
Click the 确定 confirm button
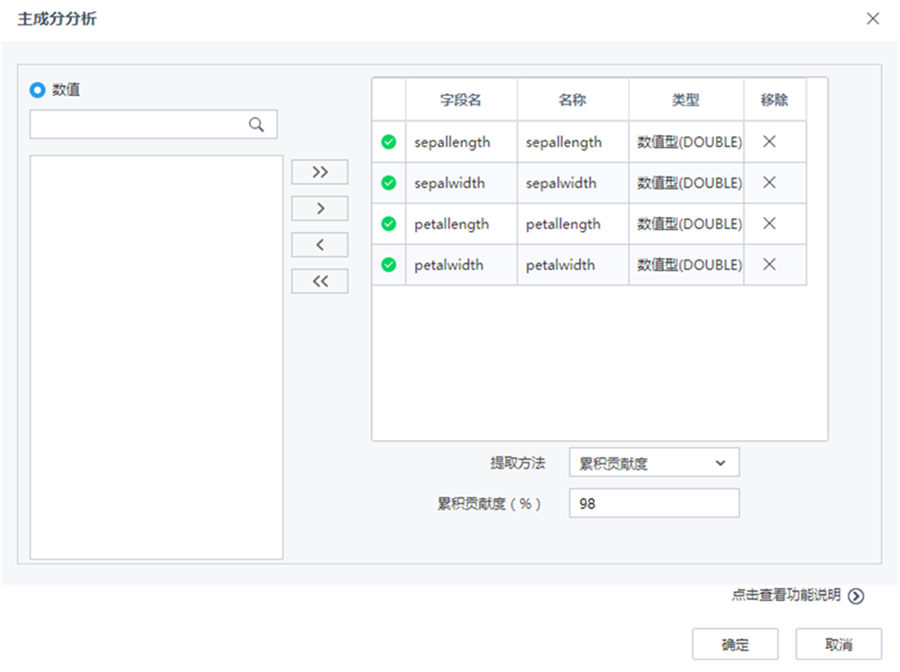[735, 644]
